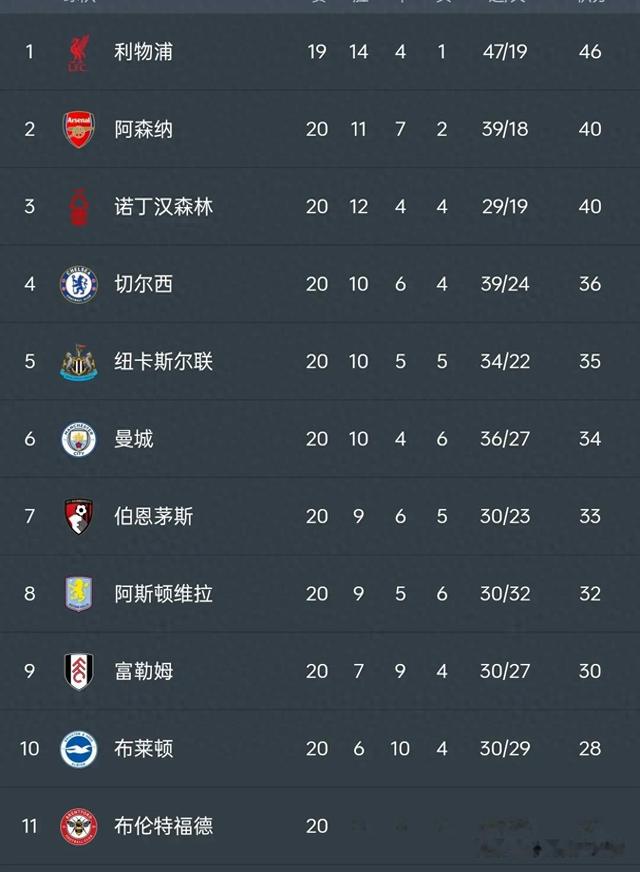The height and width of the screenshot is (872, 640).
Task: Click the Arsenal club crest
Action: tap(78, 129)
